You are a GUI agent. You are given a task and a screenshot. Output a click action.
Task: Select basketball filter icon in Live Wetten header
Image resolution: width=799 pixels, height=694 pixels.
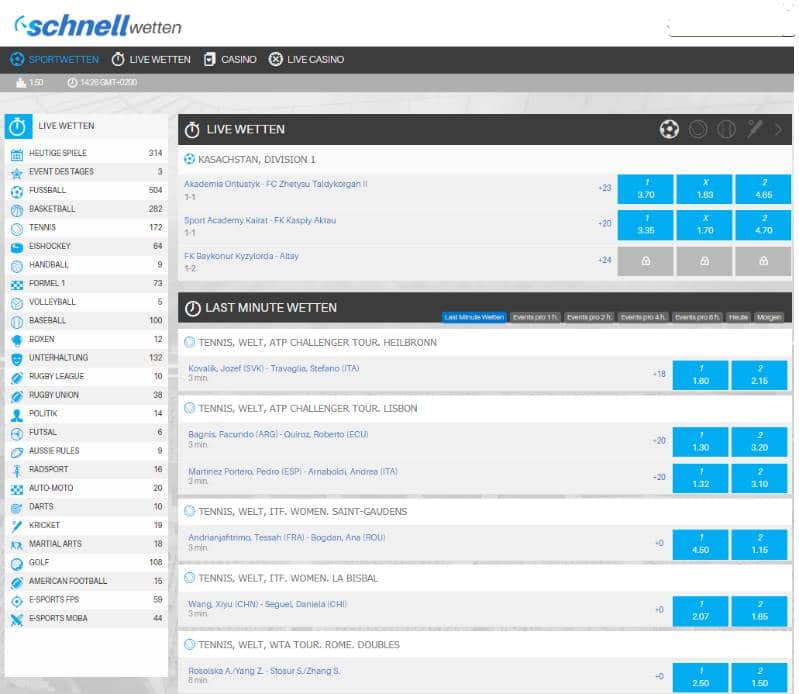tap(726, 129)
